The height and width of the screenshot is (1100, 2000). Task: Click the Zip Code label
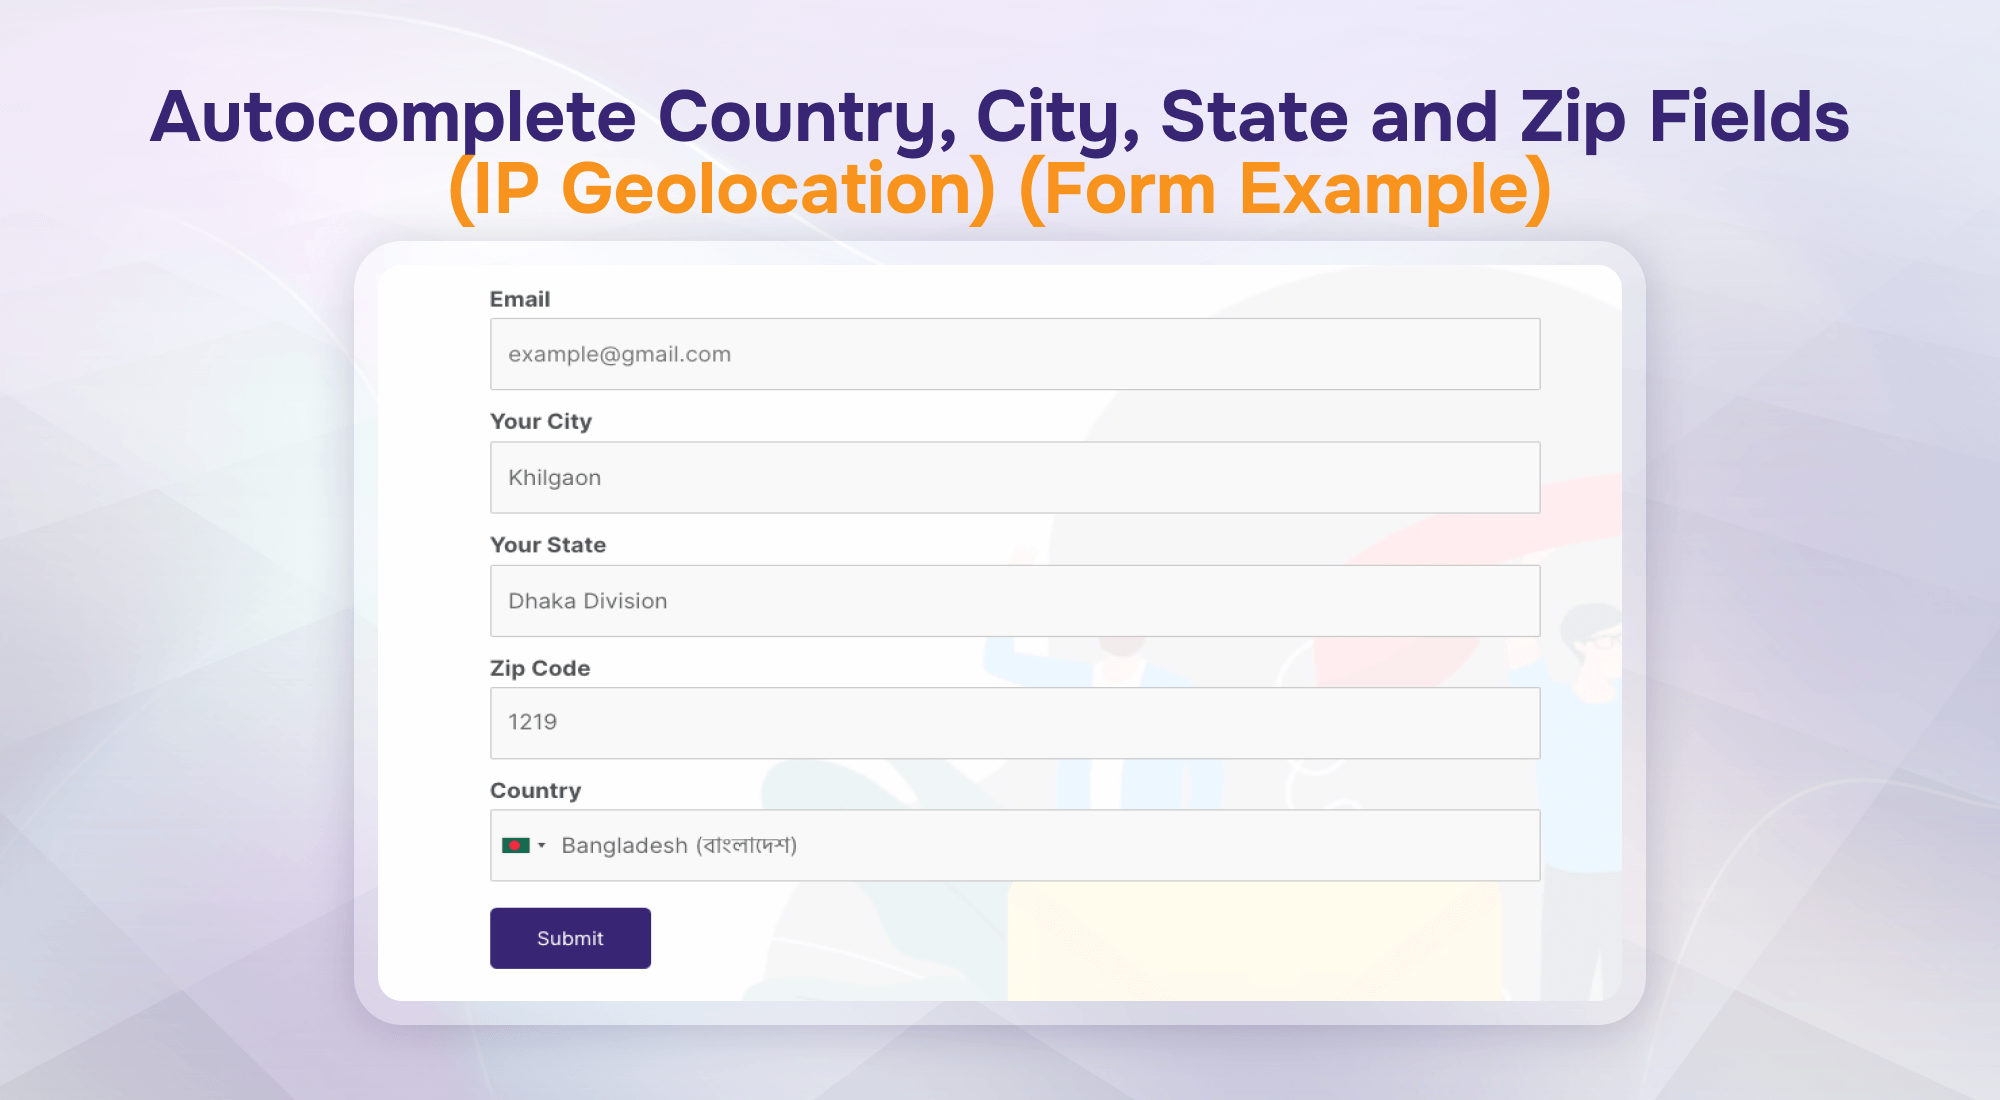[540, 668]
